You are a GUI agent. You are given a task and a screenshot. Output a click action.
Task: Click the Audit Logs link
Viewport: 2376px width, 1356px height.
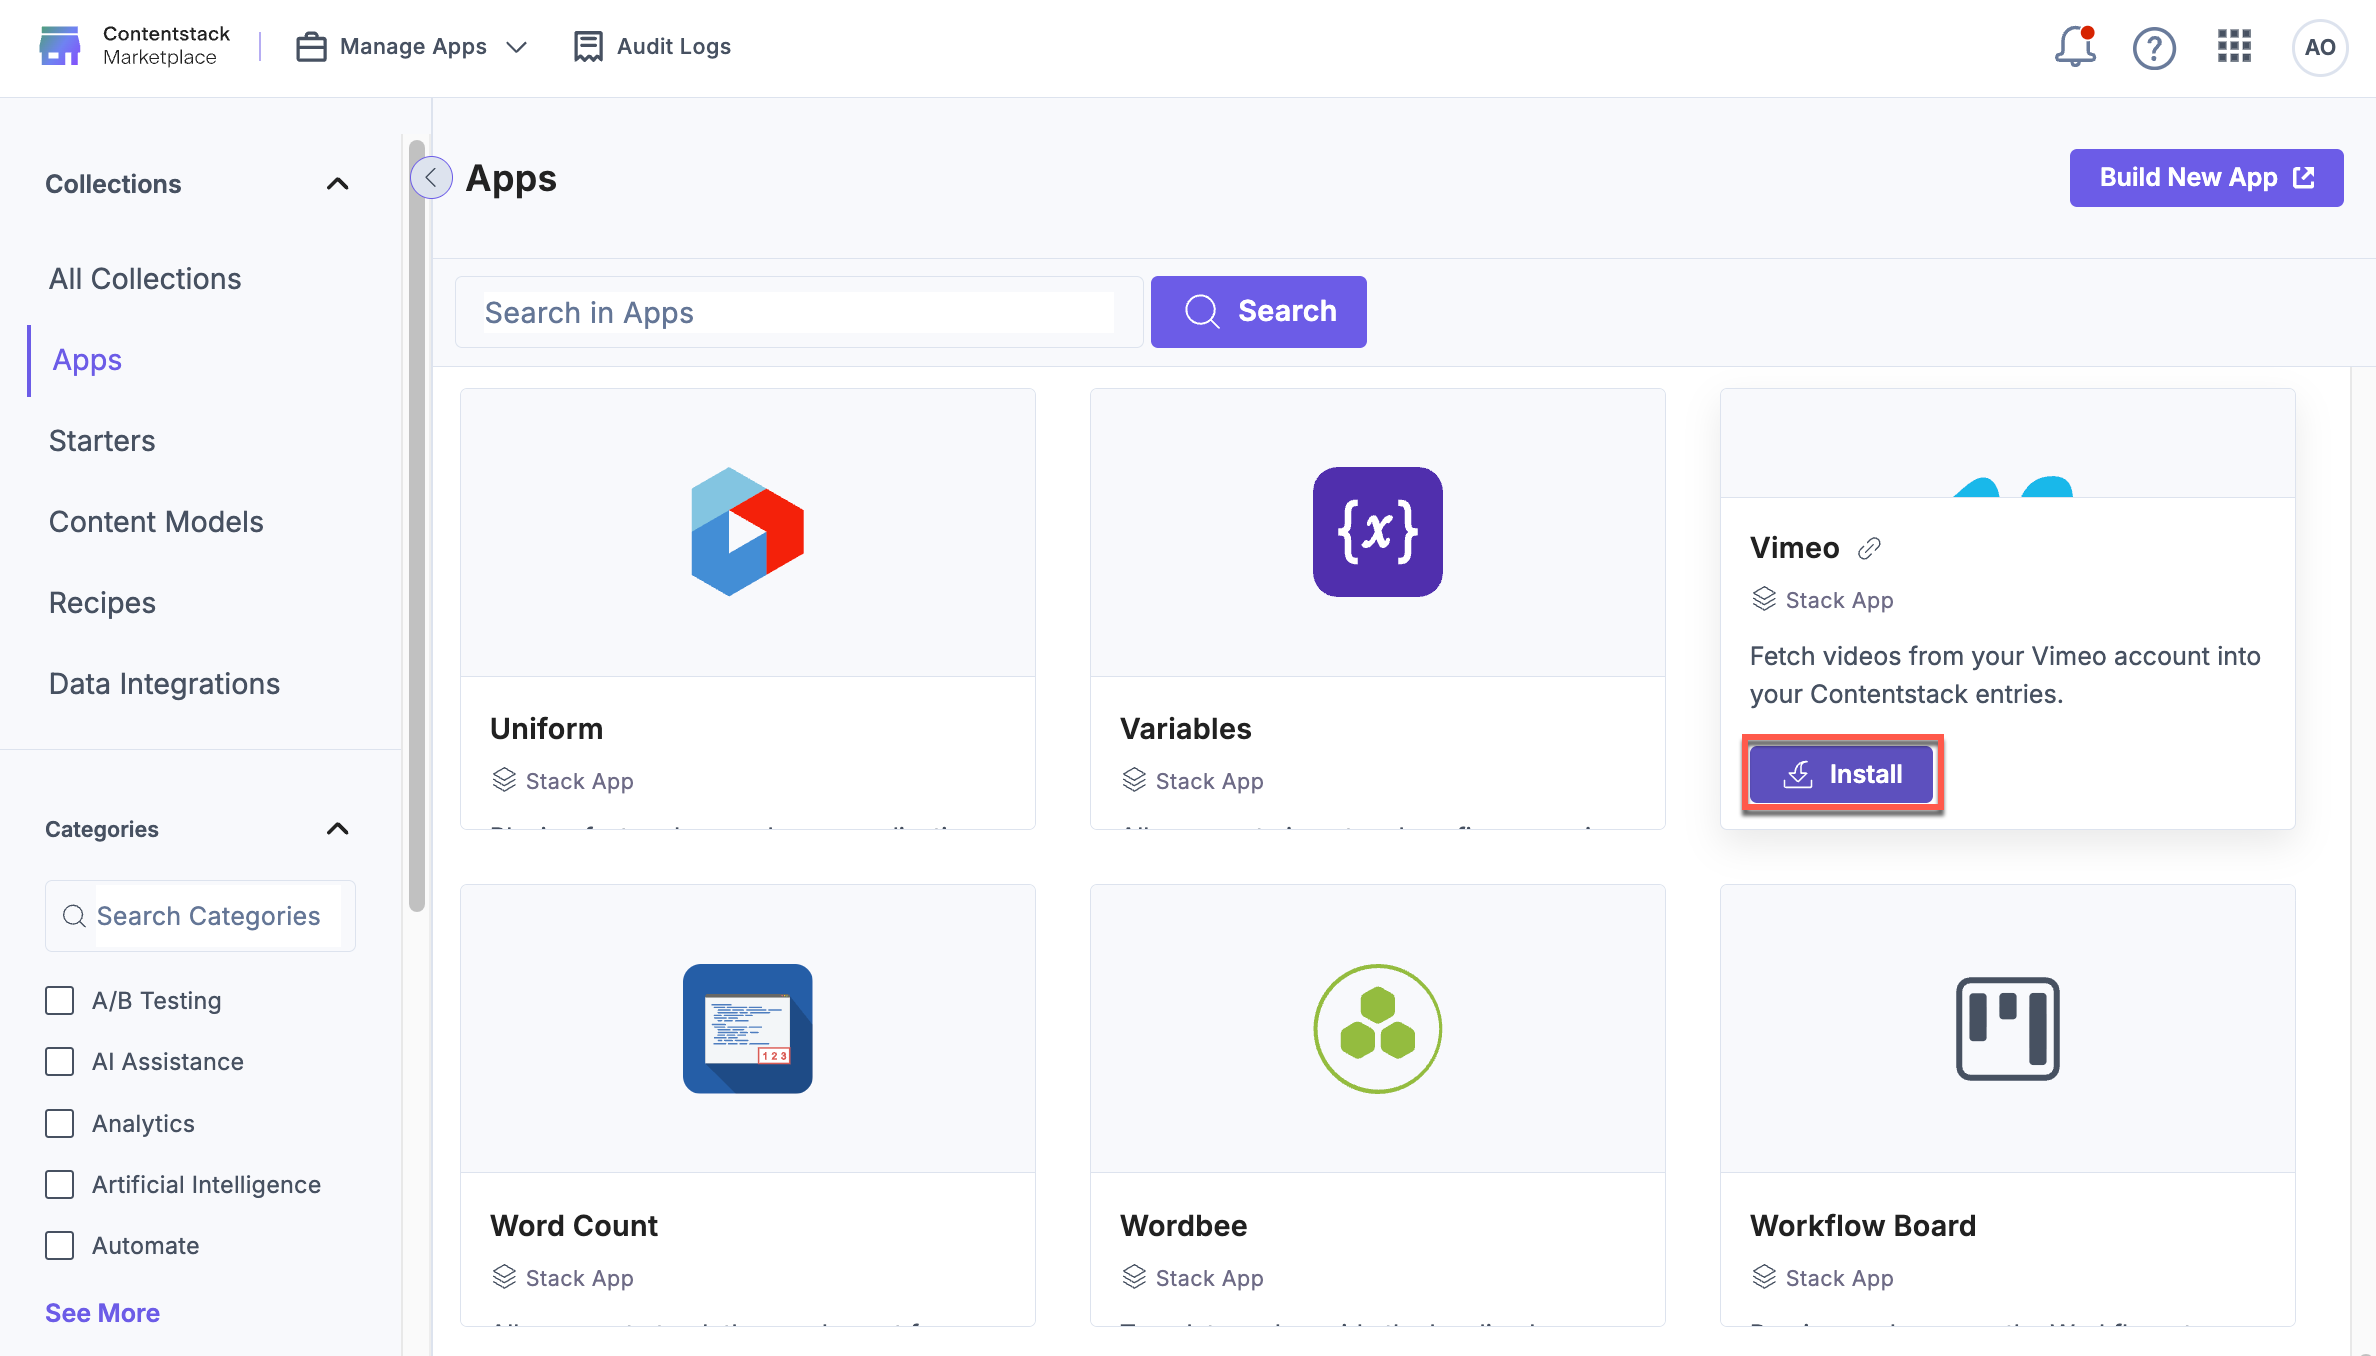(673, 47)
